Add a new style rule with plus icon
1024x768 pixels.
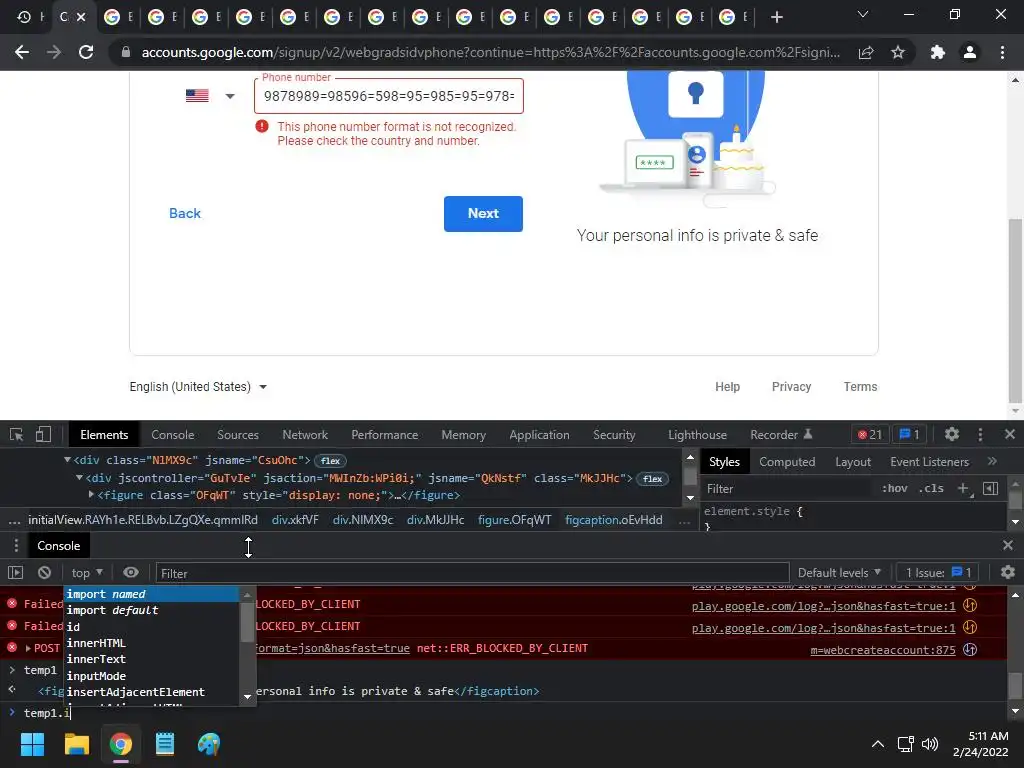(963, 488)
